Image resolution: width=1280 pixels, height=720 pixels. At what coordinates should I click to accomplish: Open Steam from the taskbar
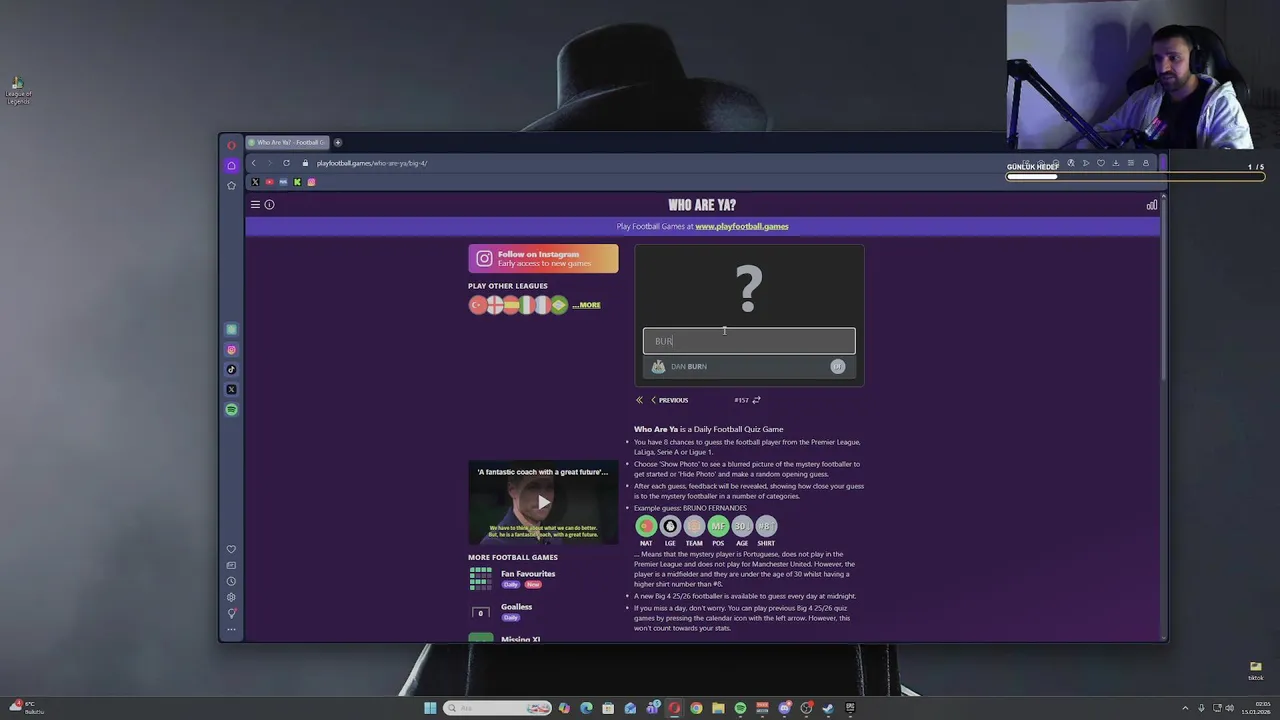point(828,708)
